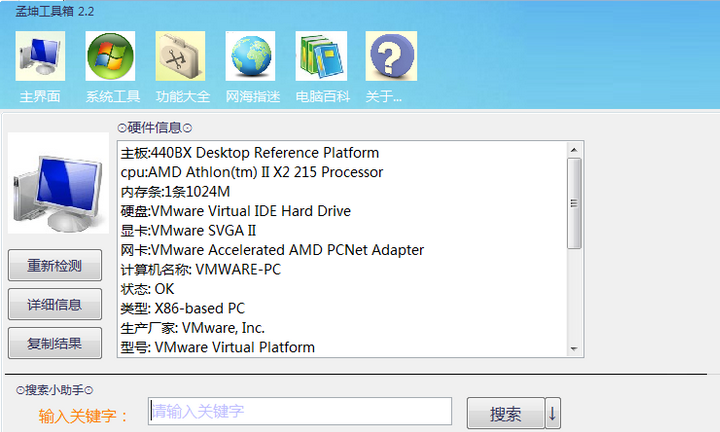Viewport: 720px width, 432px height.
Task: Click the large computer picture on left
Action: click(58, 183)
